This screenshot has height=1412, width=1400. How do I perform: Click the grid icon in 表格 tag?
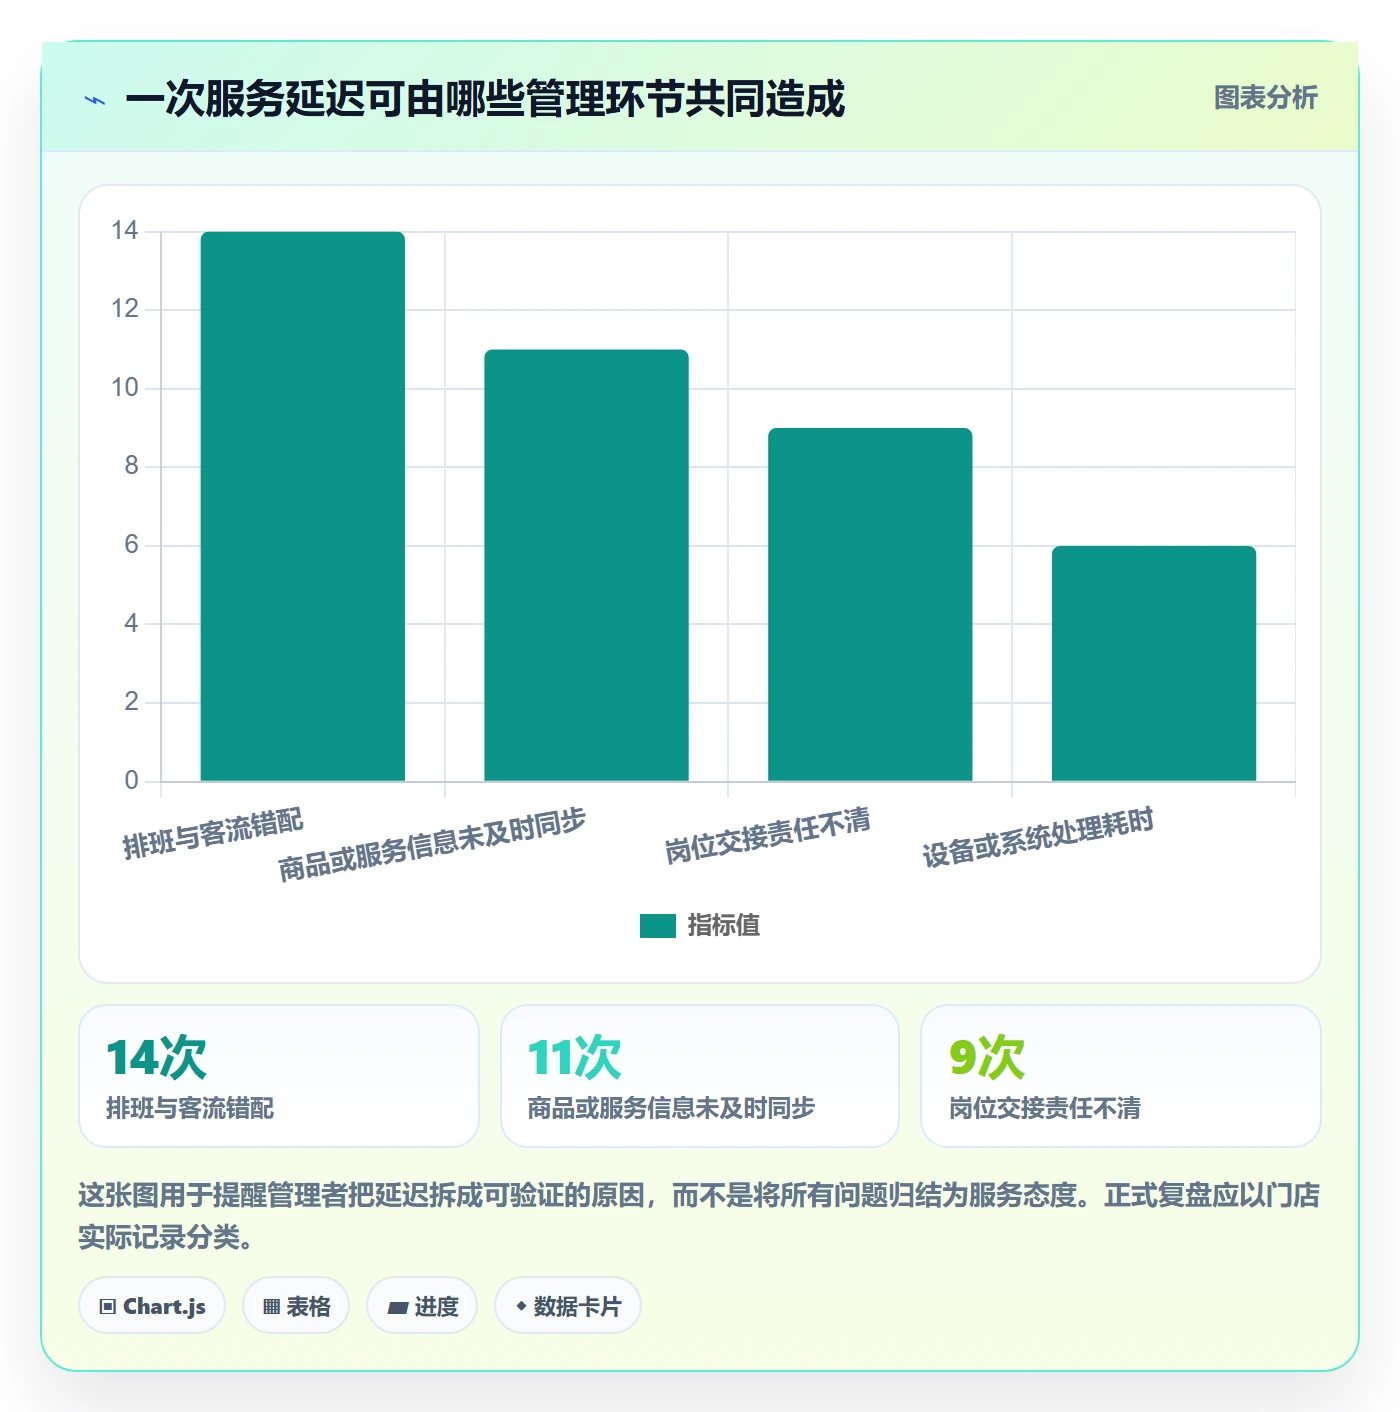[271, 1307]
